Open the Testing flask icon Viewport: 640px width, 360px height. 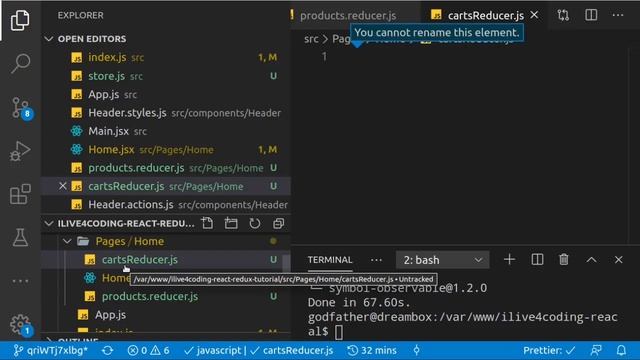pos(20,237)
